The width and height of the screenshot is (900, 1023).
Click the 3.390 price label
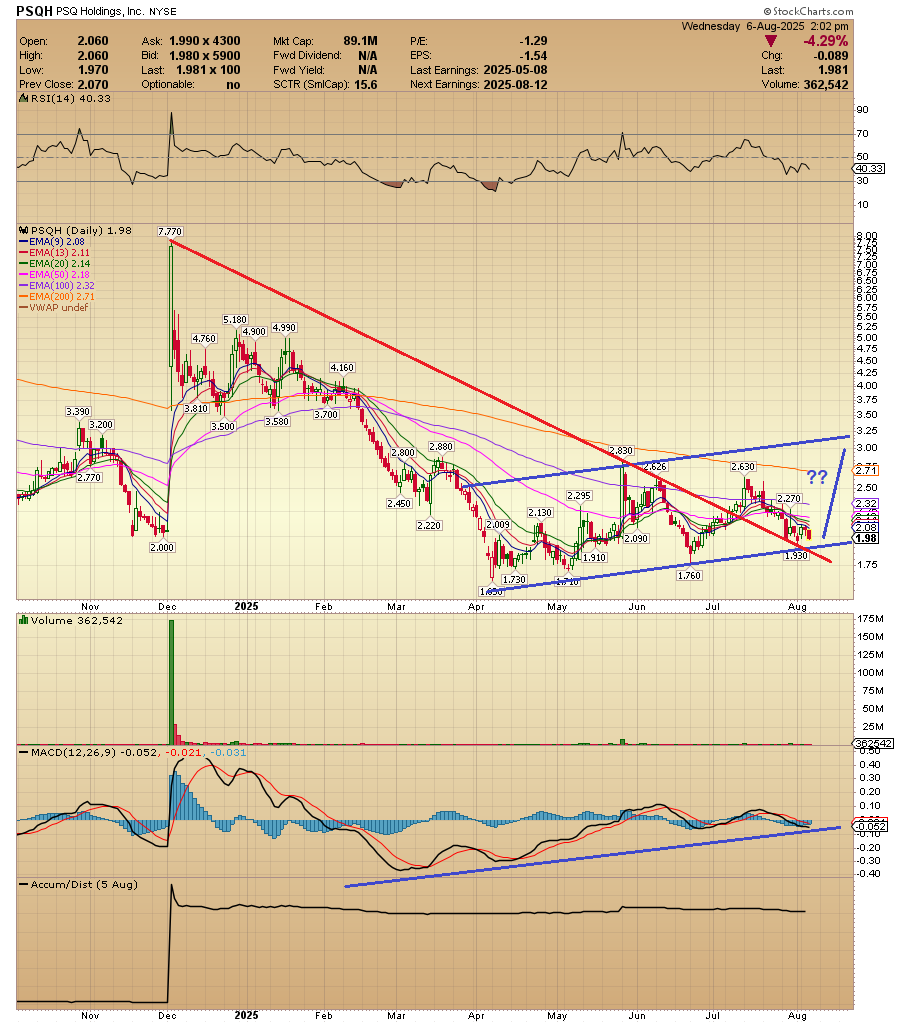78,412
